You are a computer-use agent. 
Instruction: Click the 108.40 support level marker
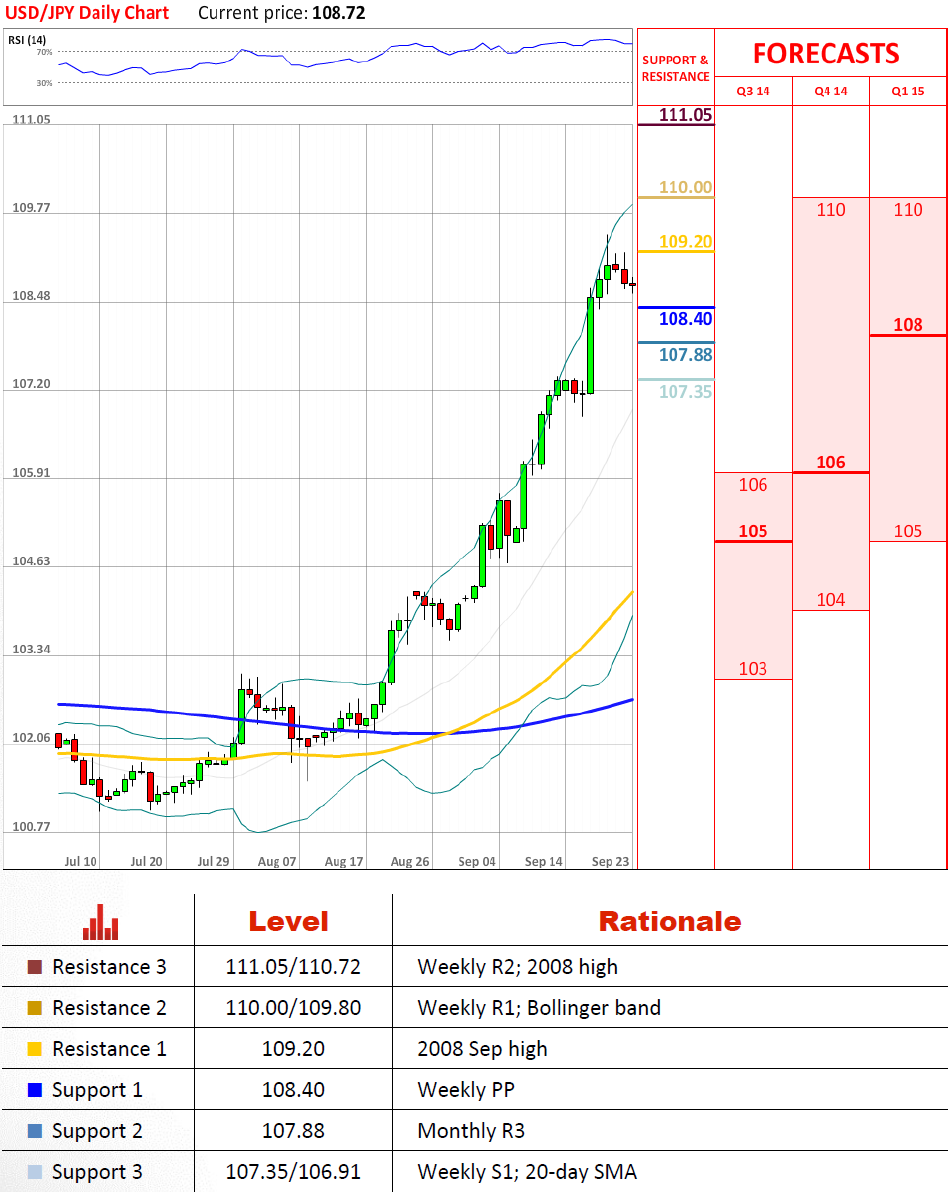(x=685, y=319)
